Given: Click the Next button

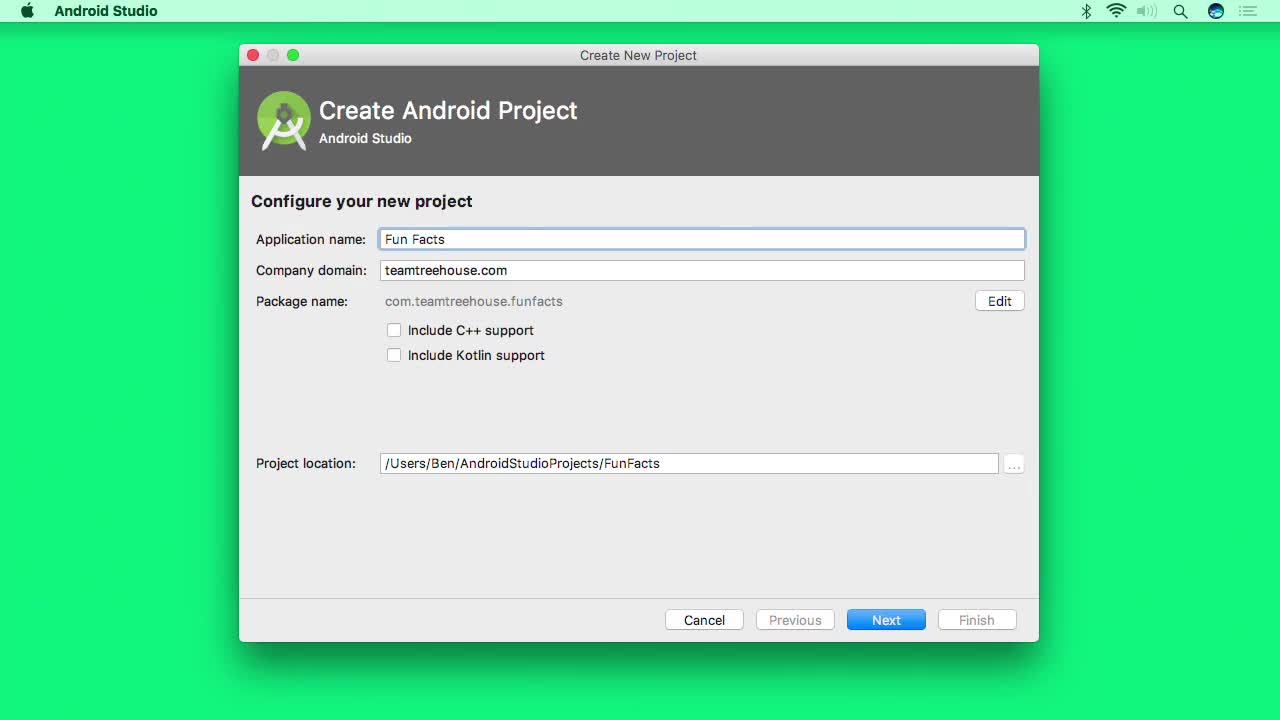Looking at the screenshot, I should click(886, 619).
